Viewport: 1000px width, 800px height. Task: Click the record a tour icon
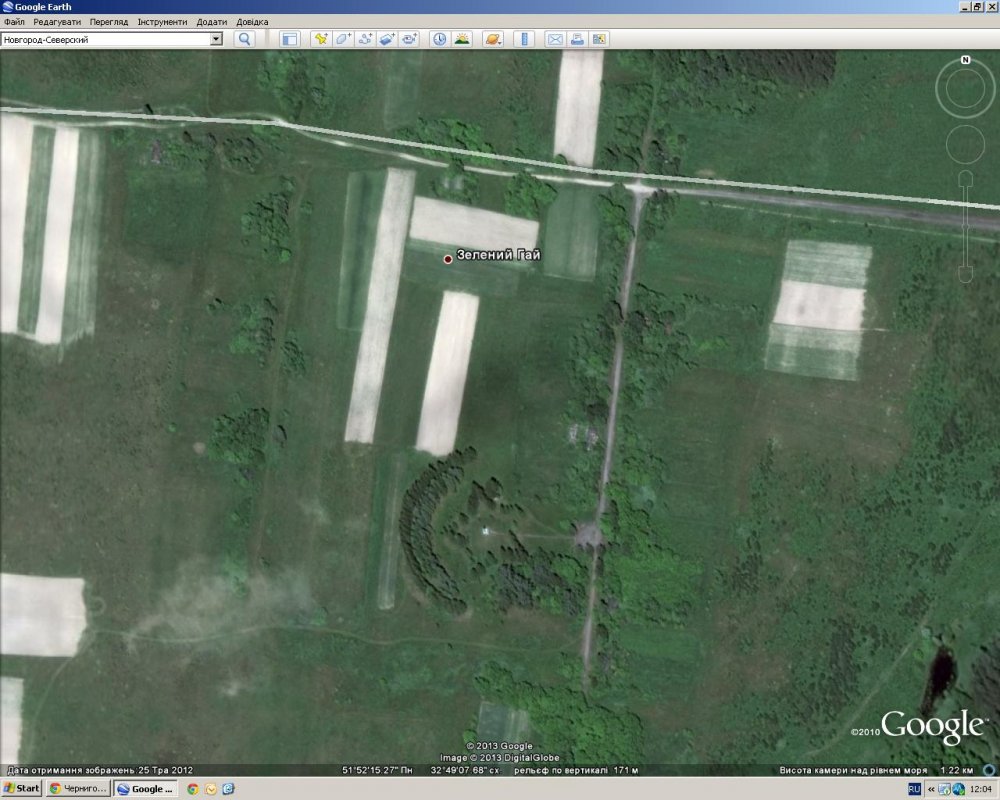[x=409, y=39]
